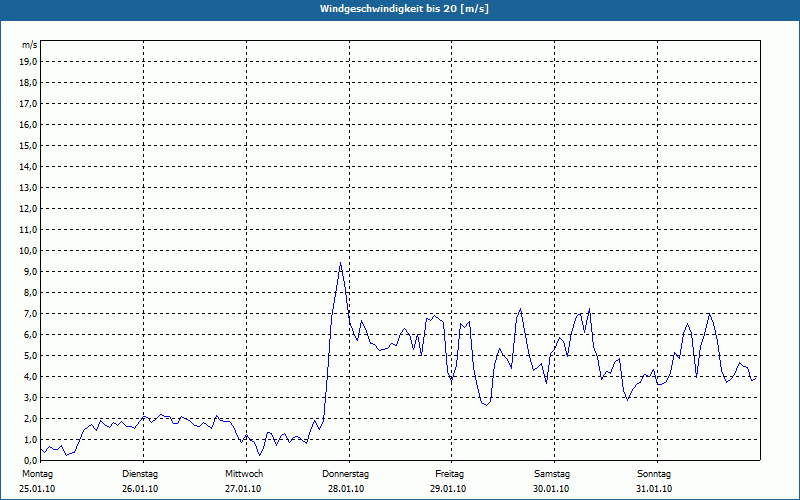Screen dimensions: 800x500
Task: Select the 'Dienstag' day label
Action: point(140,474)
